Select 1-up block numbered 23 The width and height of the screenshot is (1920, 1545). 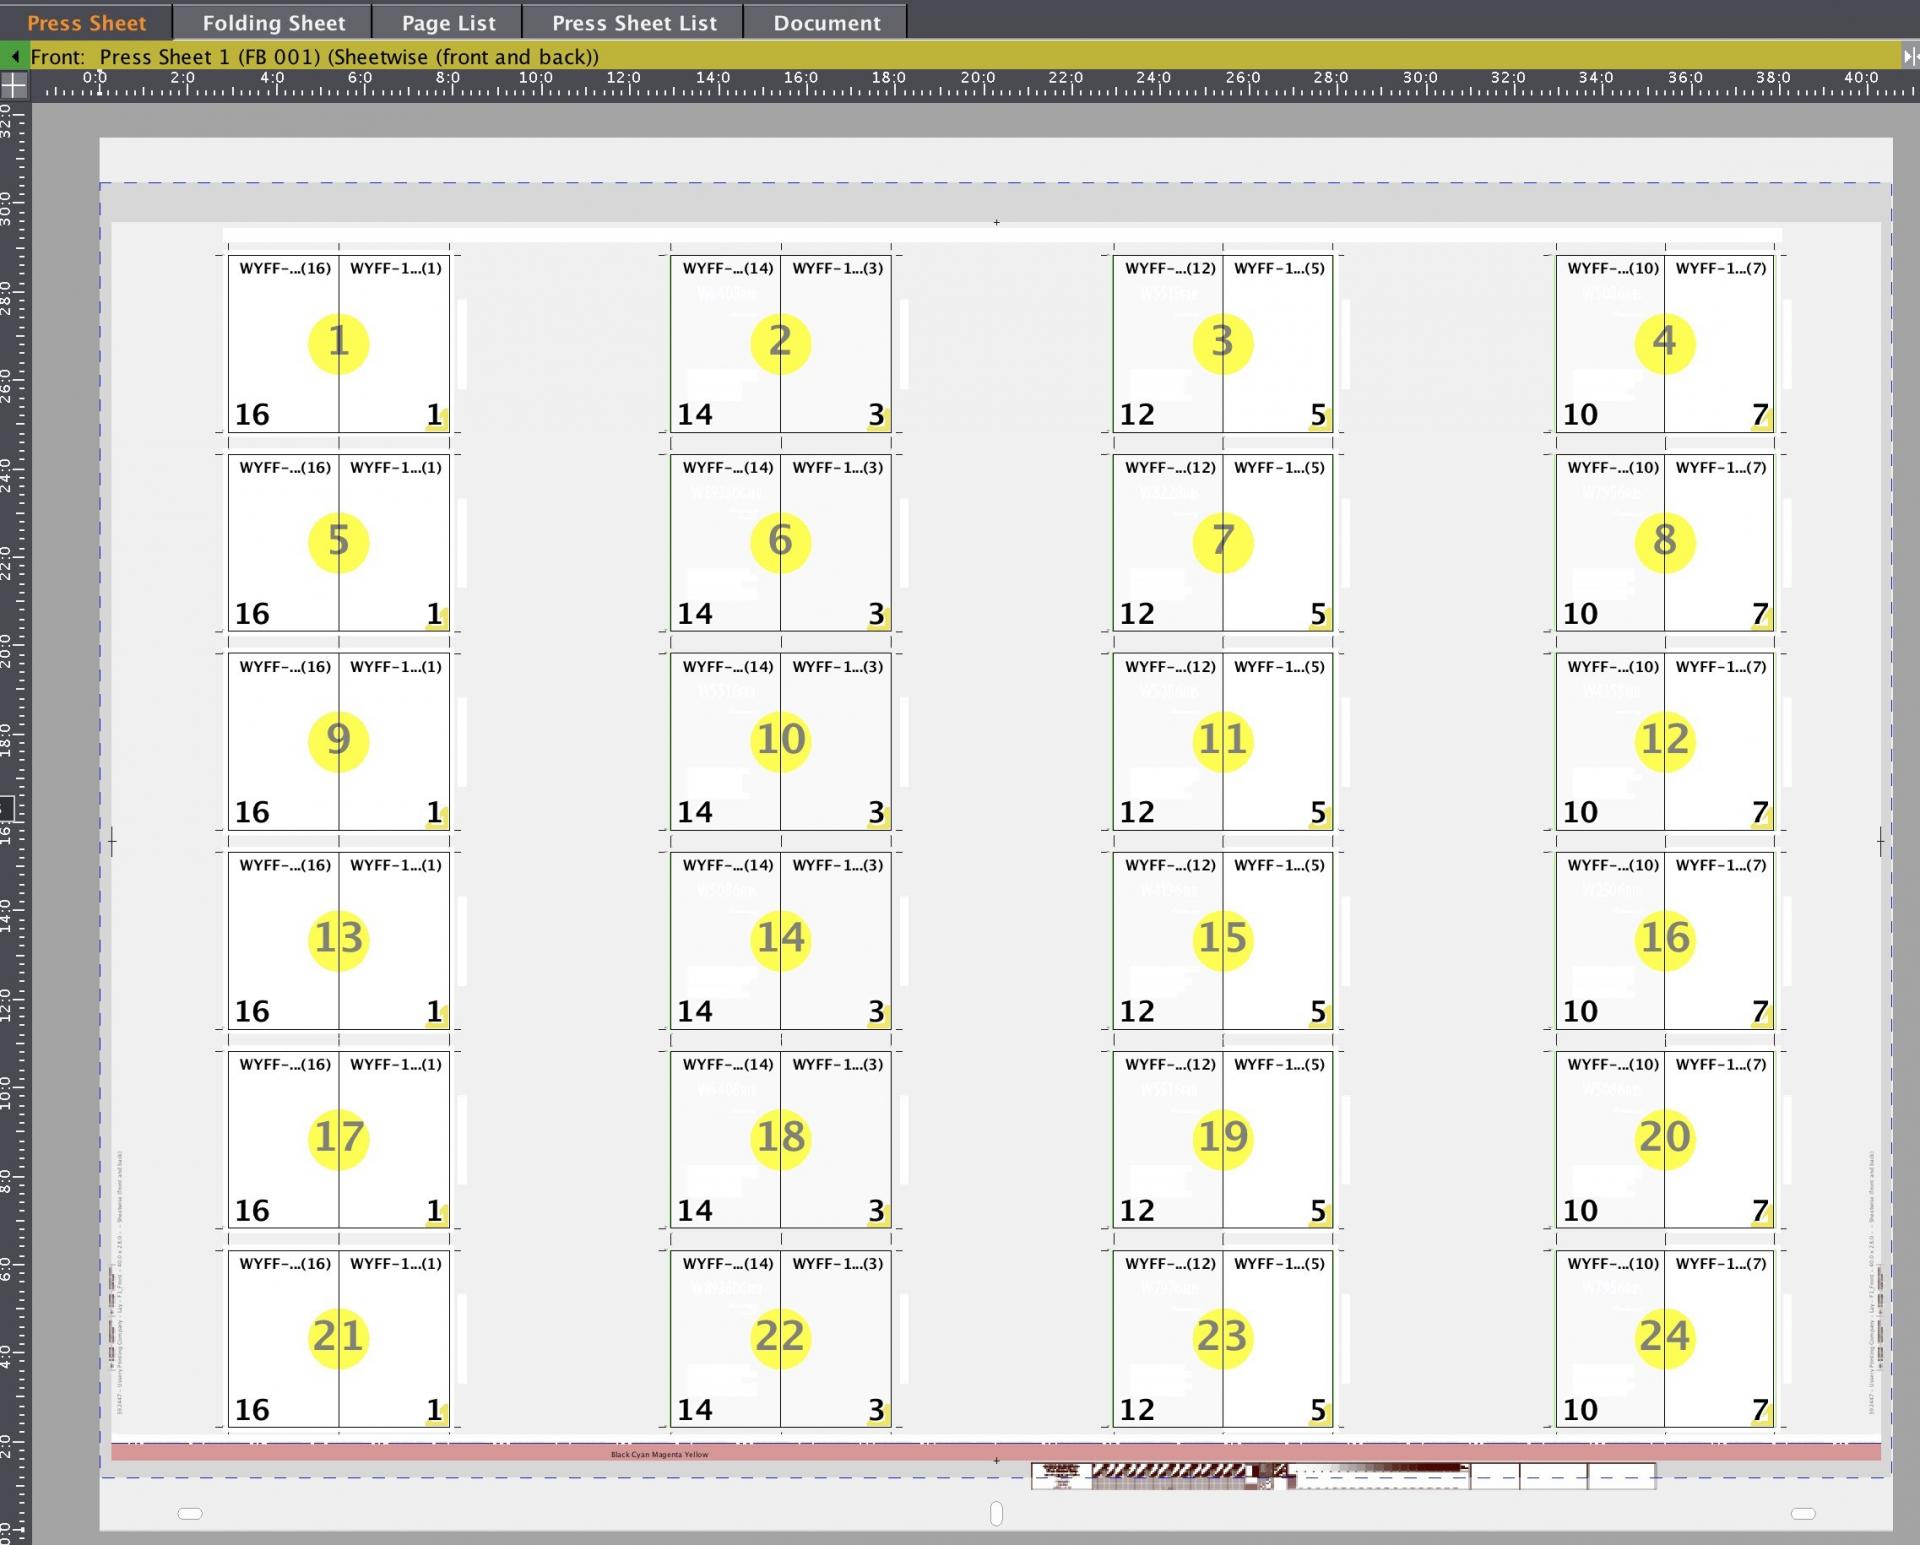pos(1222,1338)
